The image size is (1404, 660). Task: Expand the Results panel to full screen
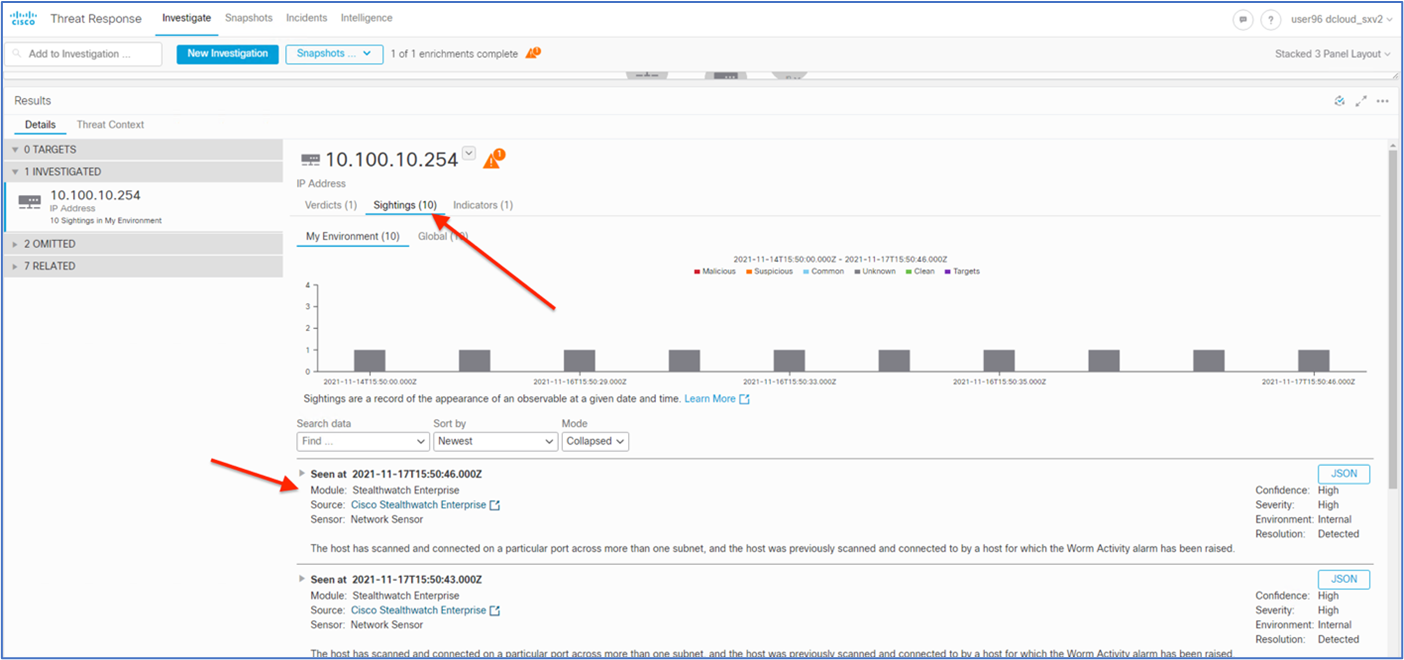1361,101
